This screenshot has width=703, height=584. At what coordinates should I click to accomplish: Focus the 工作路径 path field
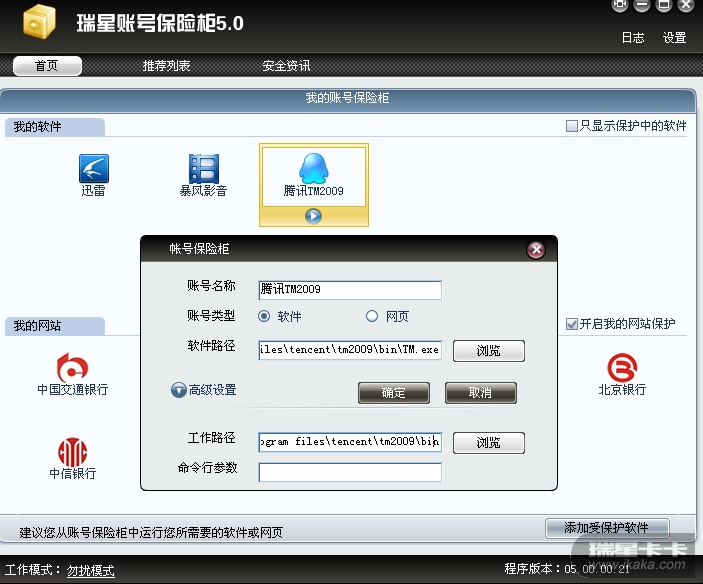point(350,442)
